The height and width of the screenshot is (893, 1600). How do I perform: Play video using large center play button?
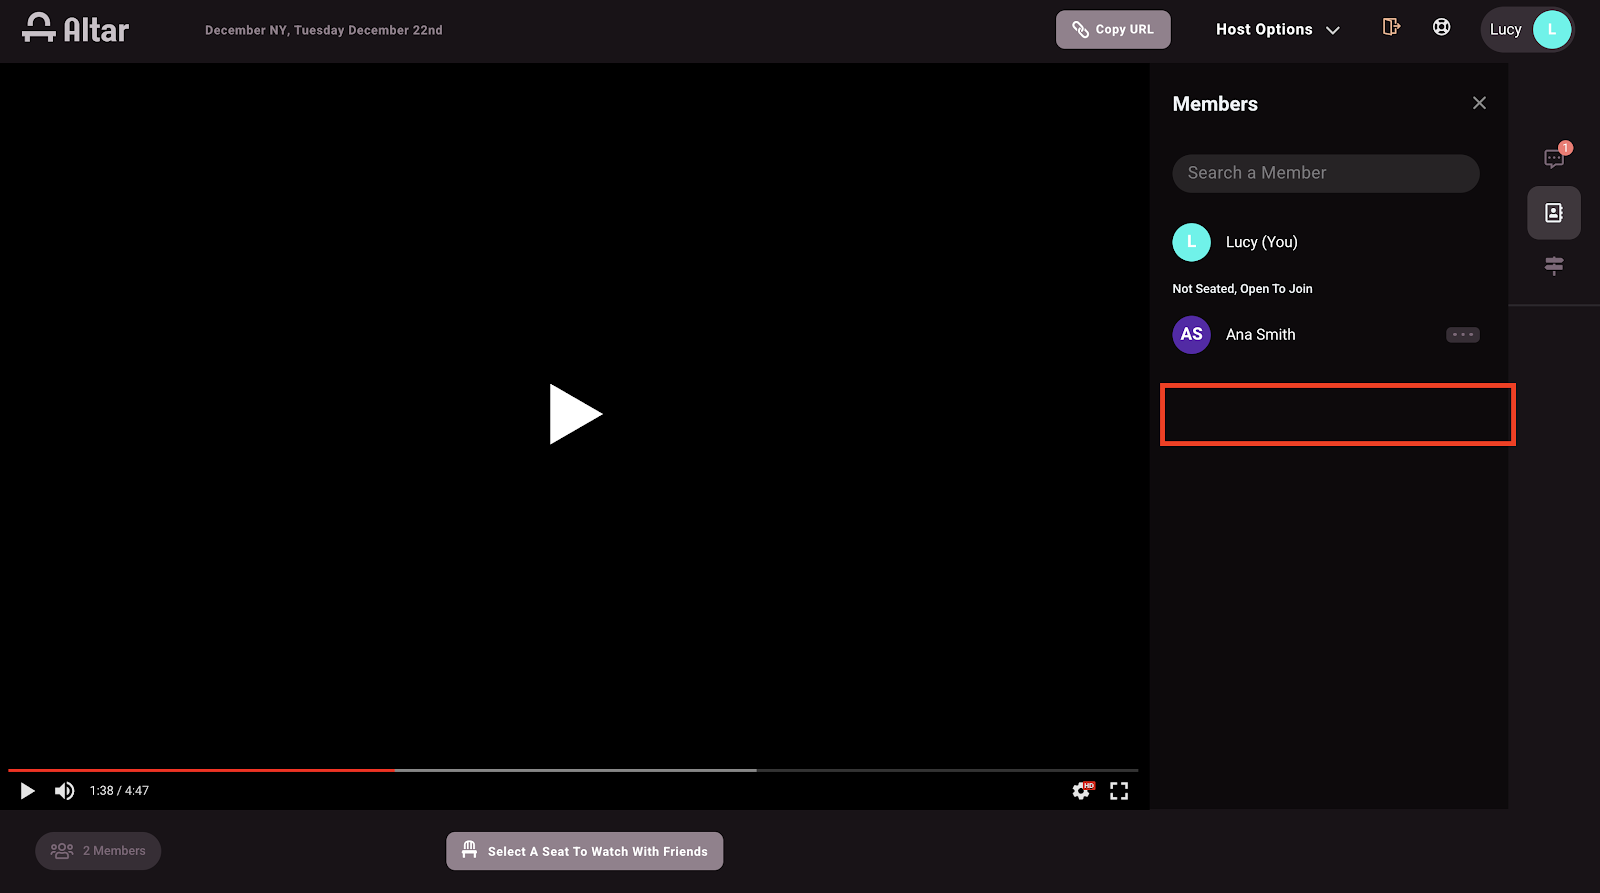tap(575, 414)
